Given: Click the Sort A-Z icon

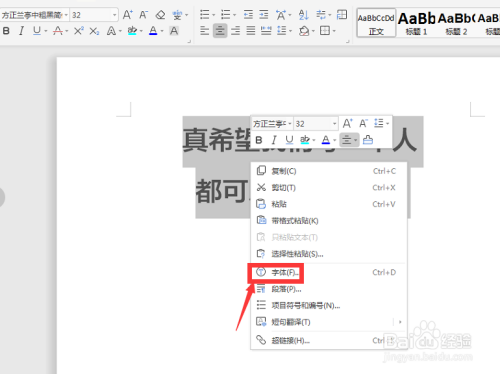Looking at the screenshot, I should (x=303, y=15).
